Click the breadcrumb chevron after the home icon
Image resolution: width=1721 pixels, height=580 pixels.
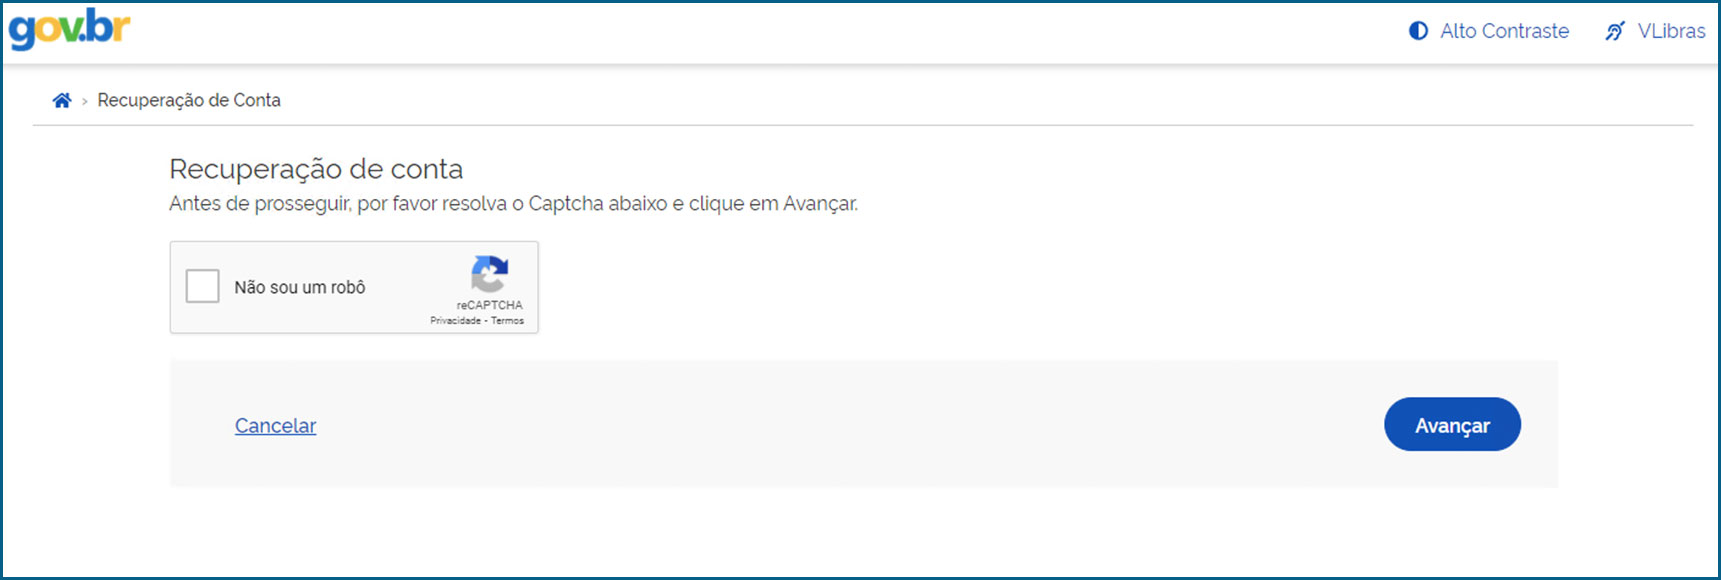84,100
